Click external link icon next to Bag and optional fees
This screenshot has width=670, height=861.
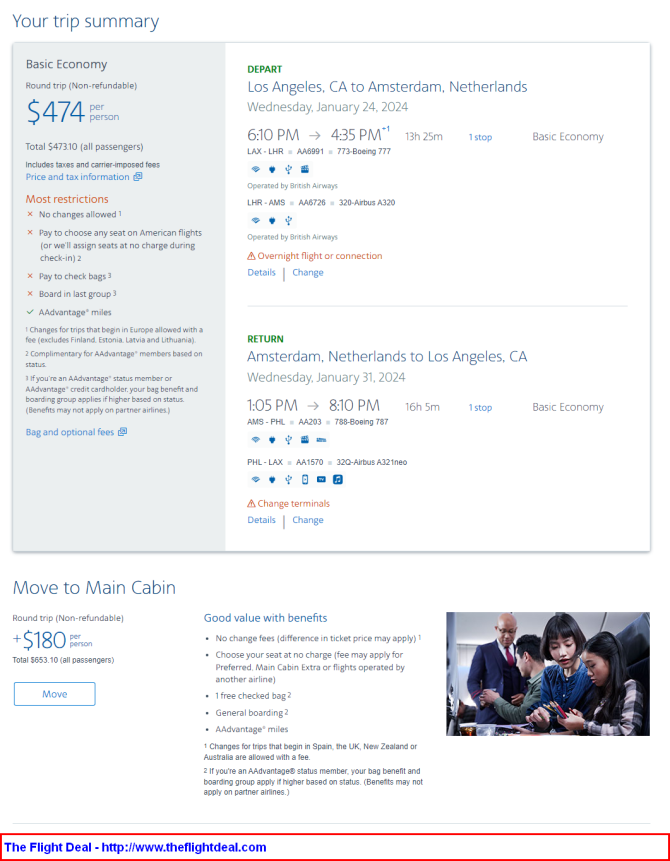click(x=122, y=432)
